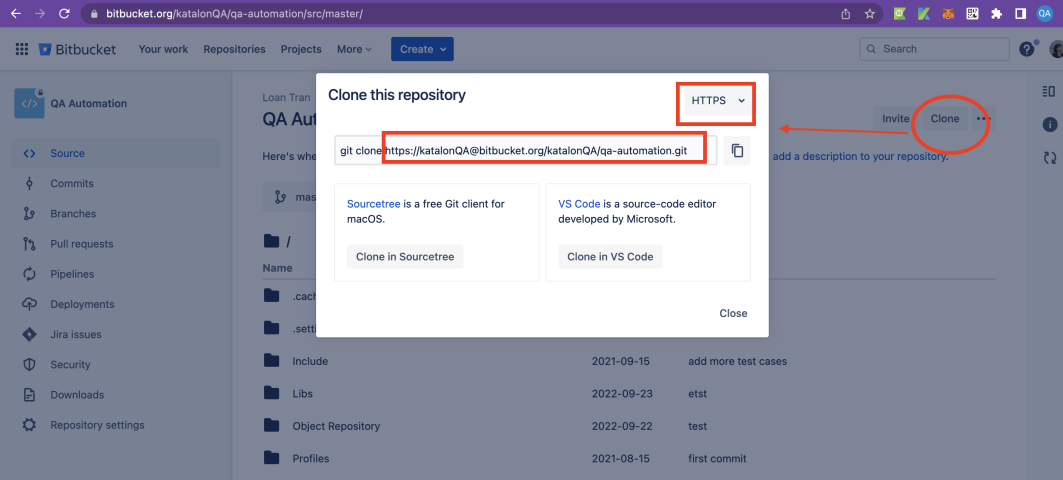Open the Pipelines icon in sidebar
This screenshot has width=1063, height=480.
point(30,274)
